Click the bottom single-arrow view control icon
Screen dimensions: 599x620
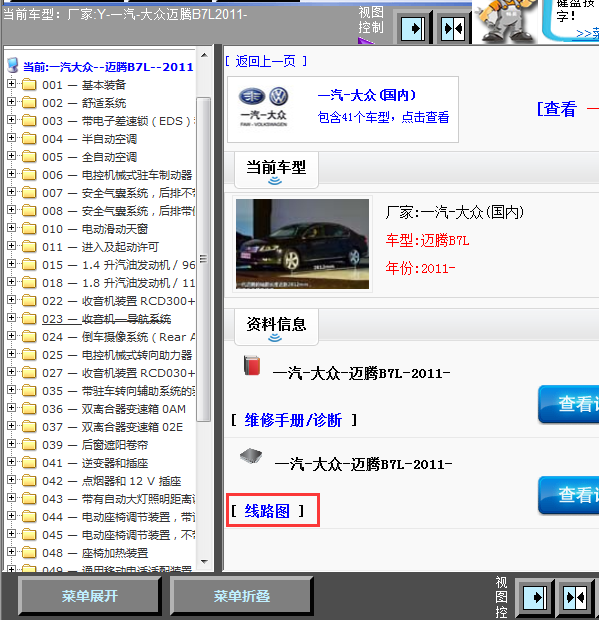pyautogui.click(x=535, y=597)
